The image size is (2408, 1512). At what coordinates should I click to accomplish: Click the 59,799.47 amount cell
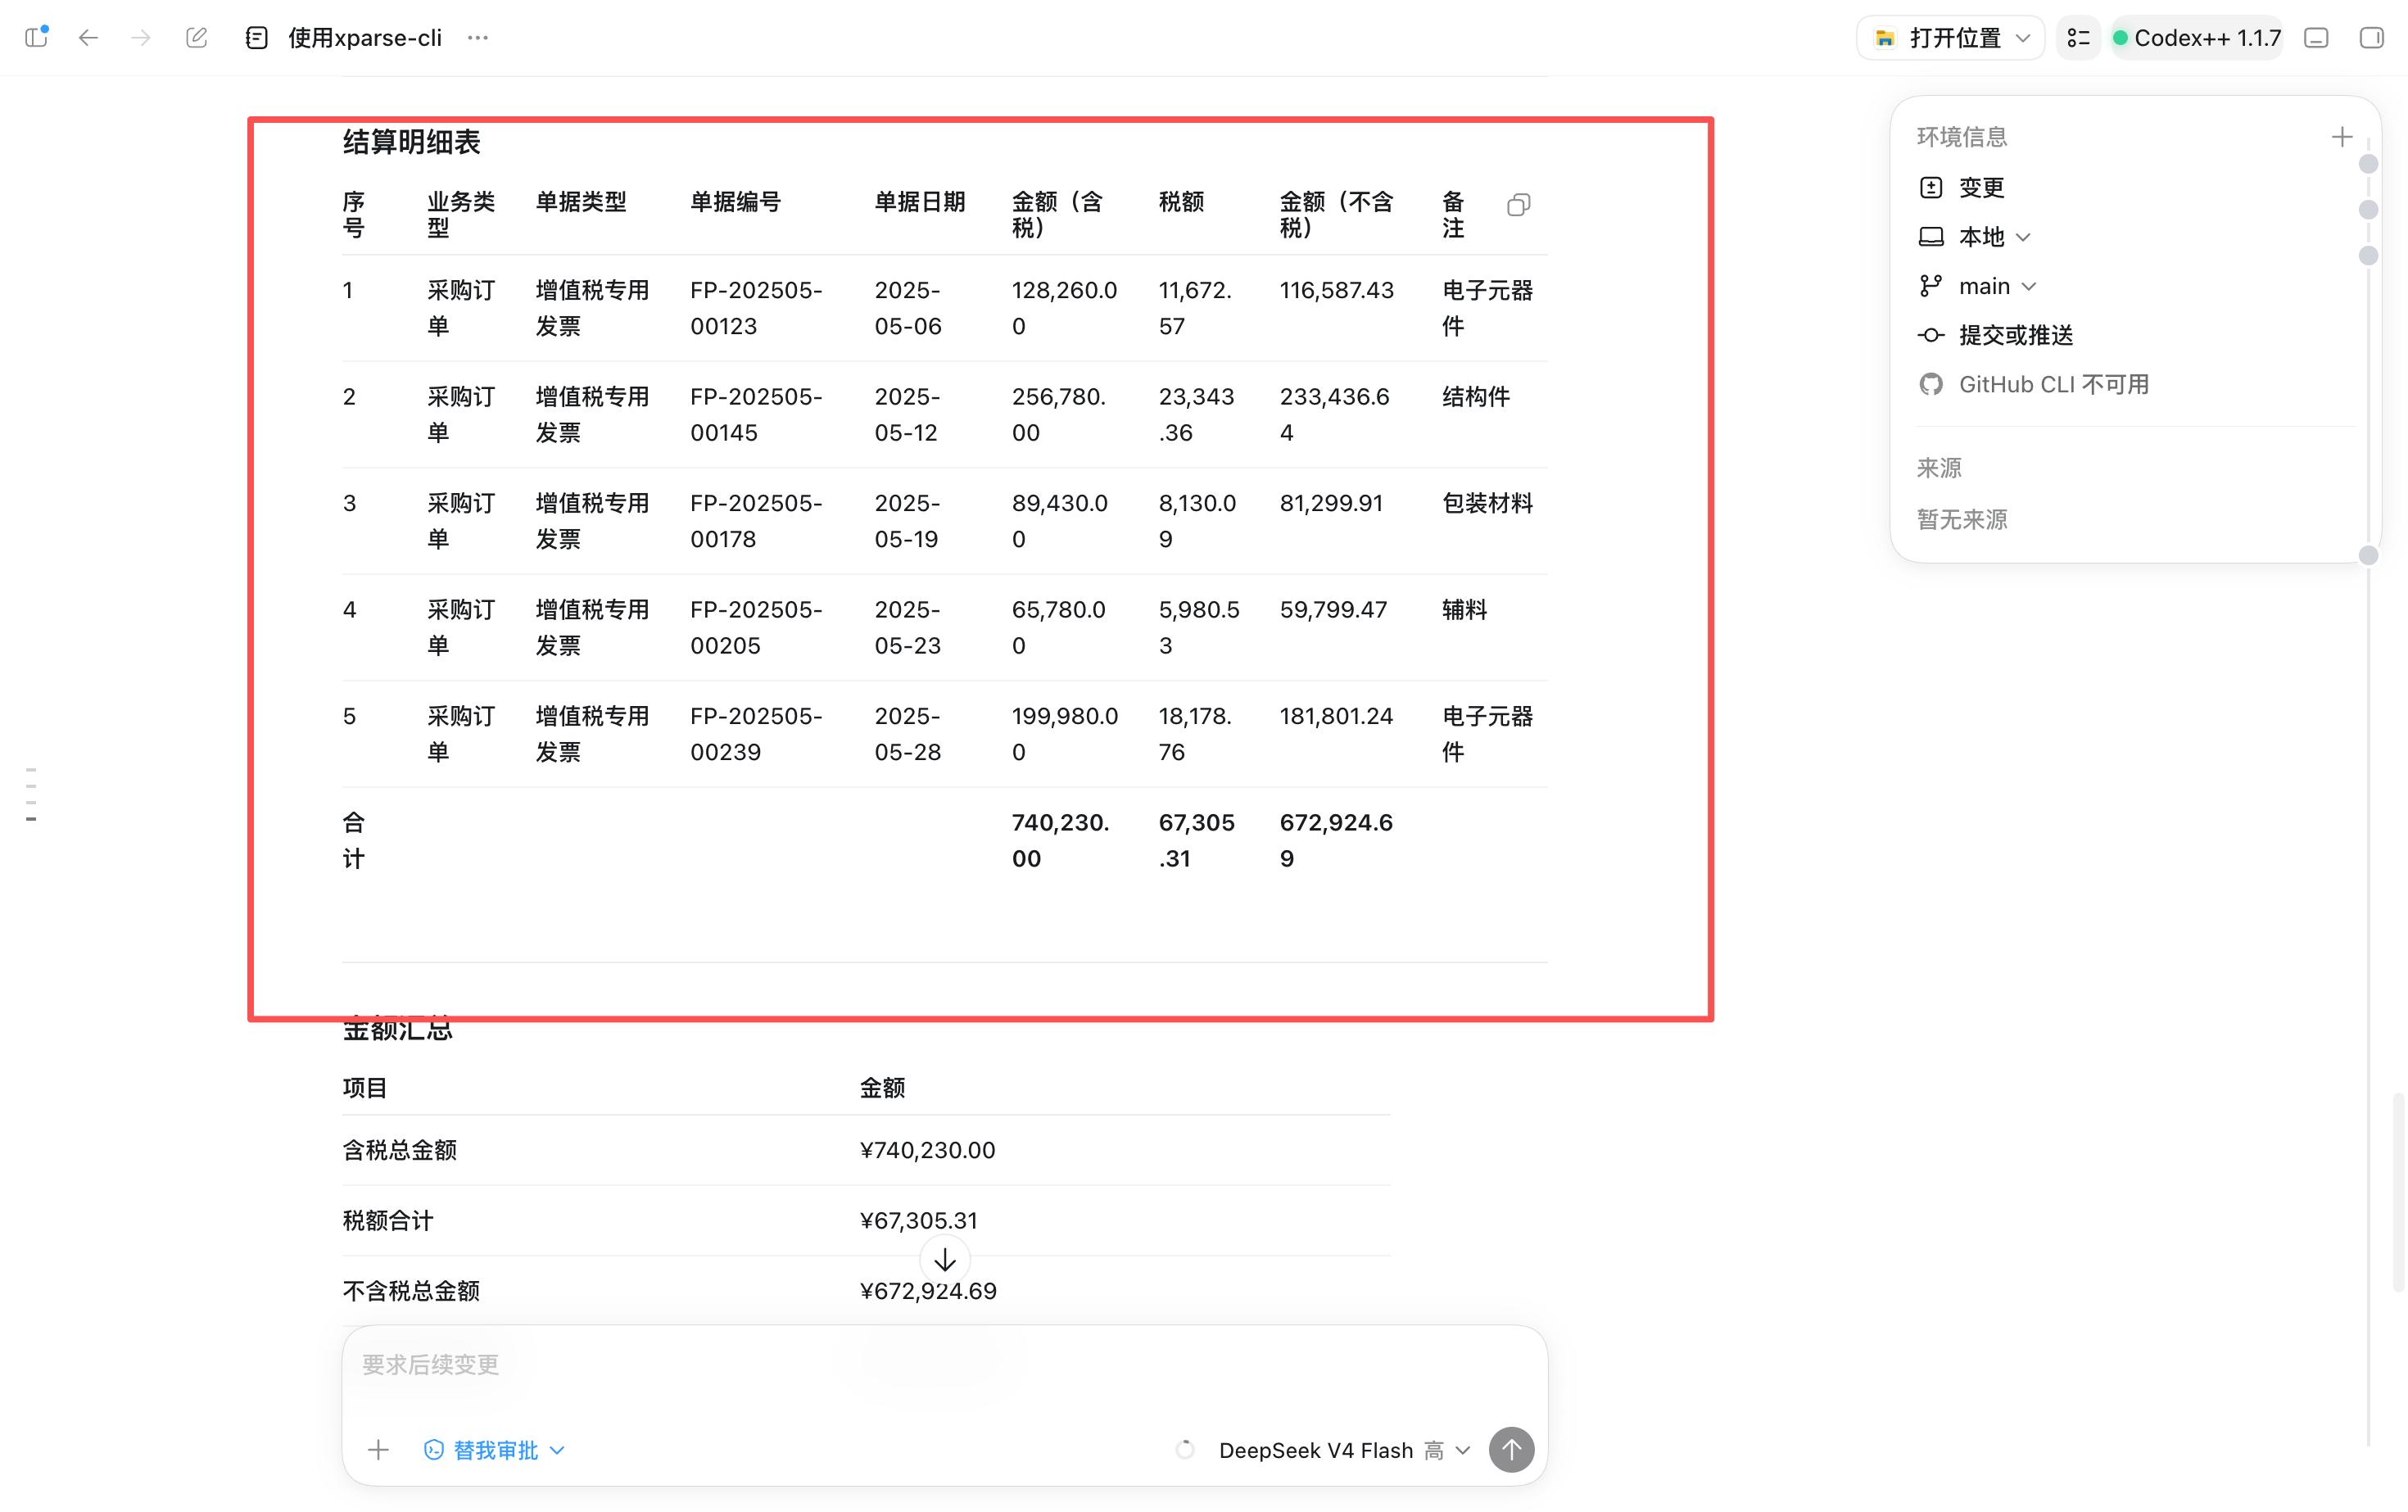(x=1333, y=610)
